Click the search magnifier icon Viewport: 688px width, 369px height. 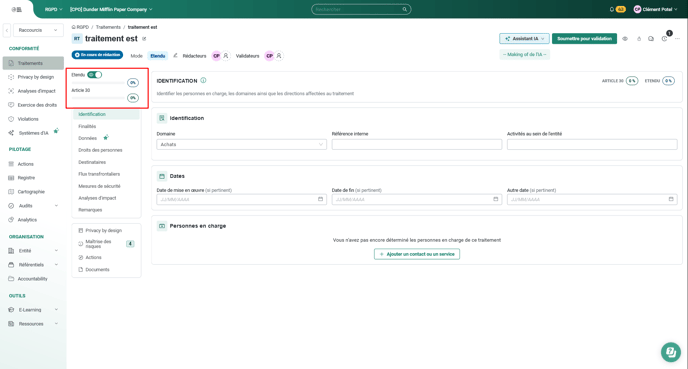405,9
